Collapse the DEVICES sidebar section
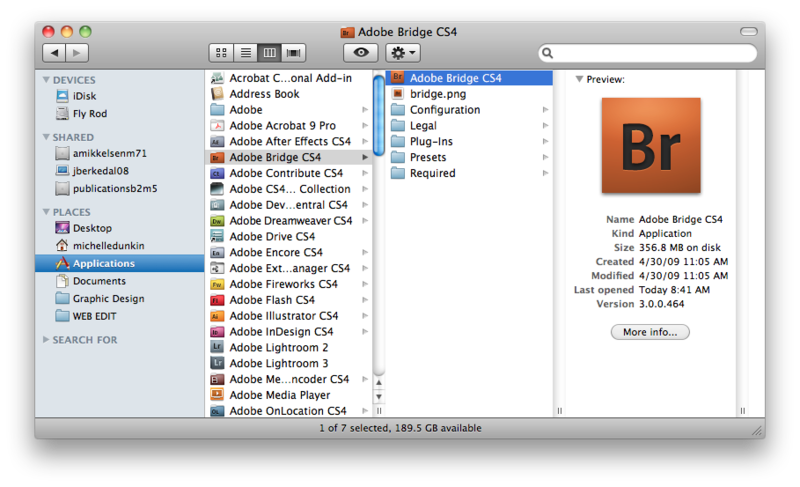 pos(45,80)
